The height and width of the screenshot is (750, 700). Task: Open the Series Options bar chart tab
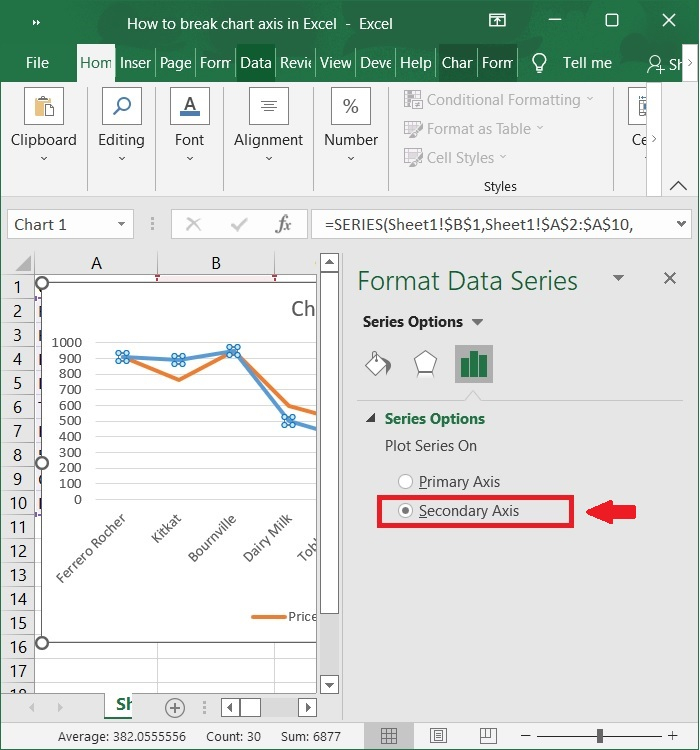[x=473, y=364]
